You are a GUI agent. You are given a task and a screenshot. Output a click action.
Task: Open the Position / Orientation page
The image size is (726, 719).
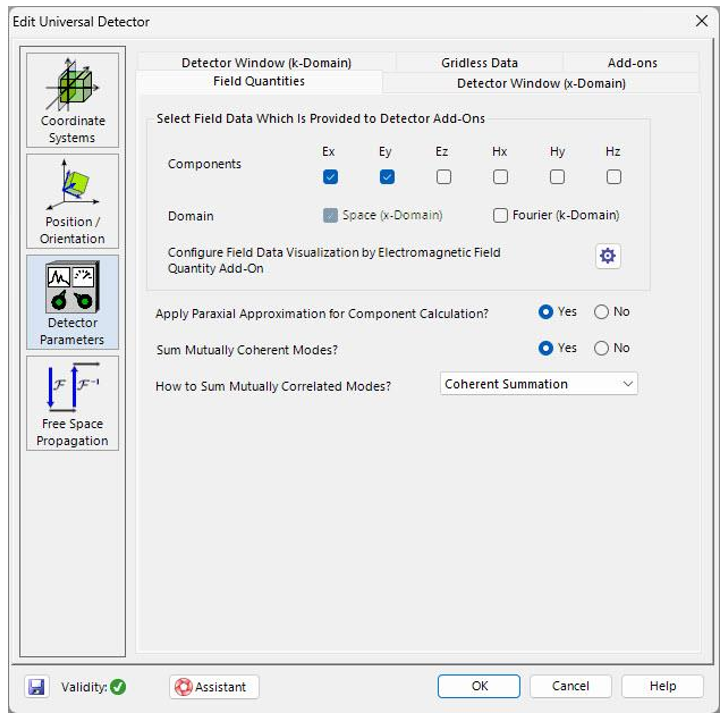(72, 201)
